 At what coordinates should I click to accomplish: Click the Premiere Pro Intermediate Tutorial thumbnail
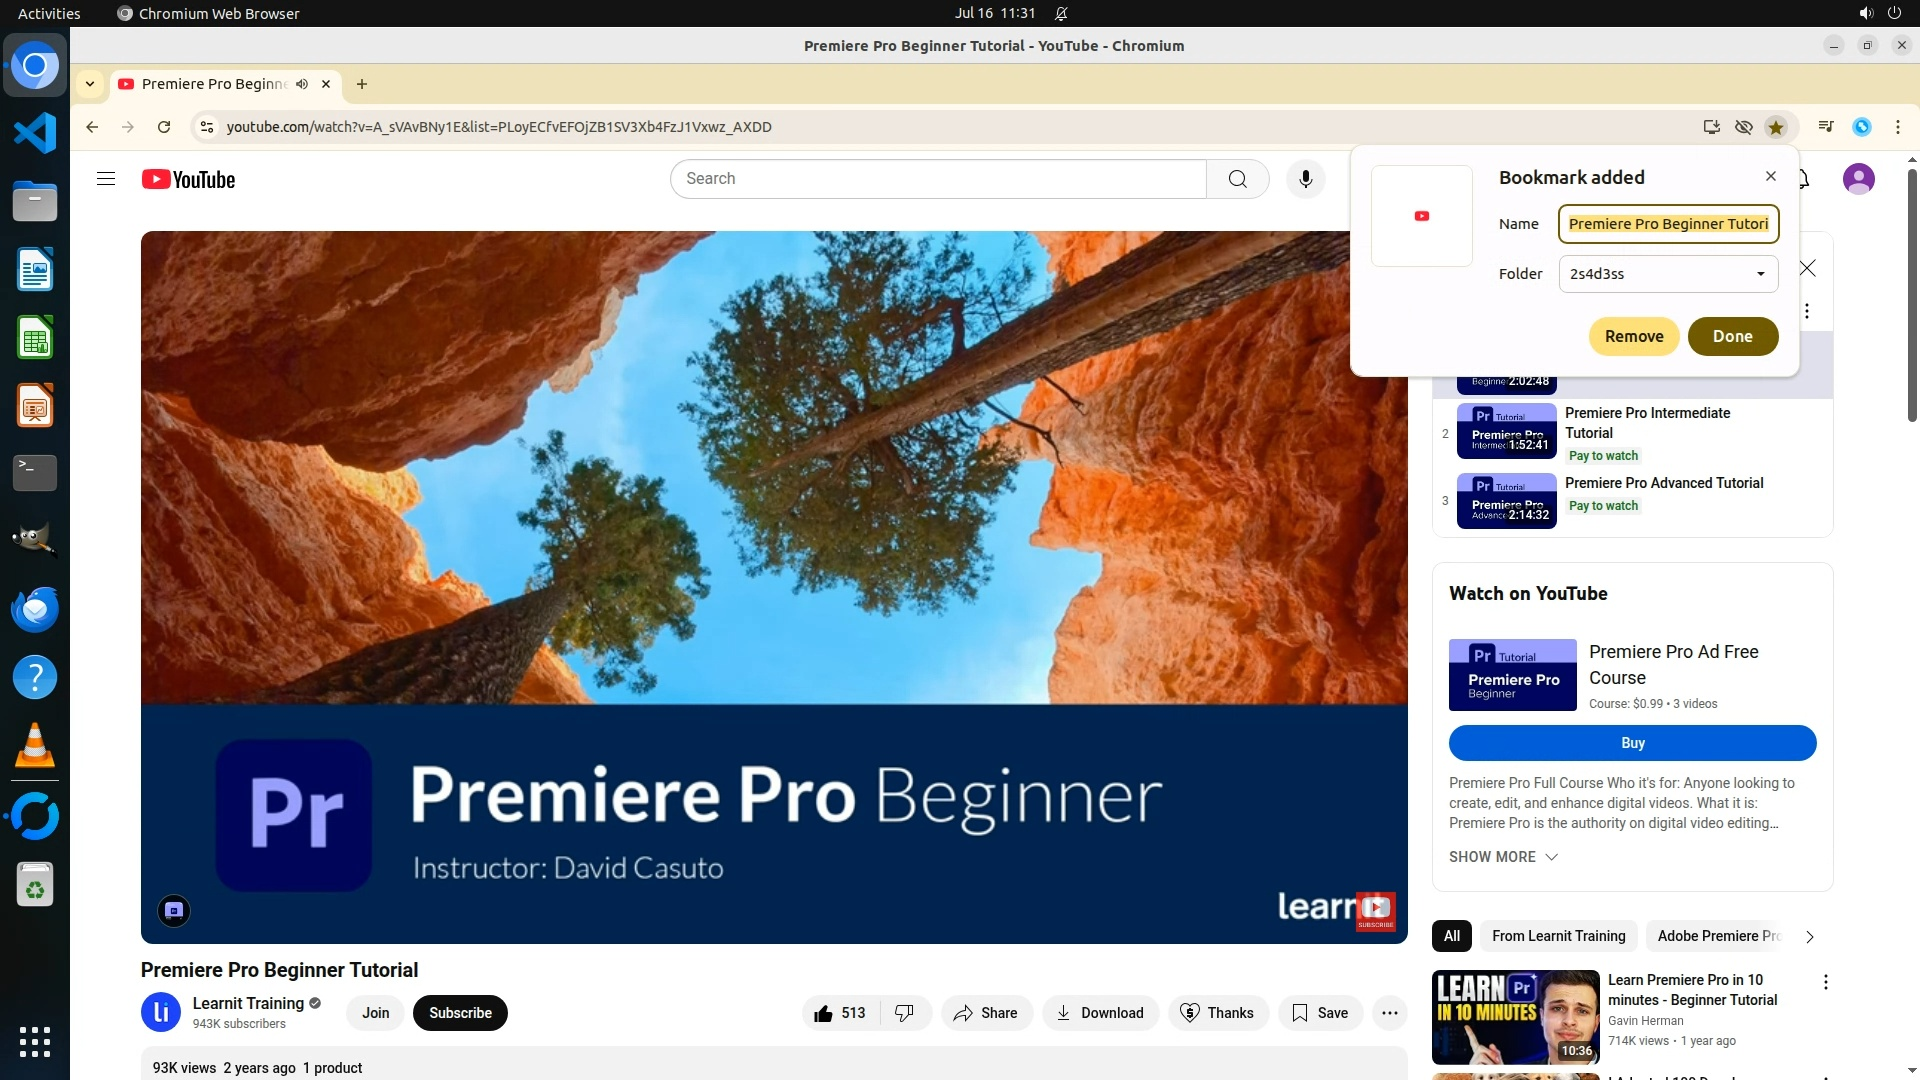click(x=1506, y=432)
